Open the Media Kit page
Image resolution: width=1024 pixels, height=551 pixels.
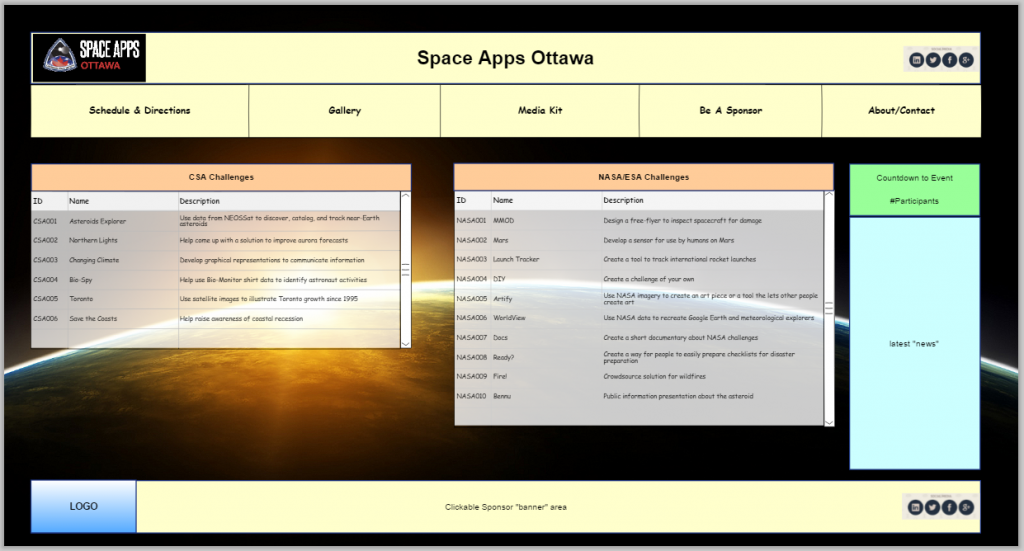(540, 110)
